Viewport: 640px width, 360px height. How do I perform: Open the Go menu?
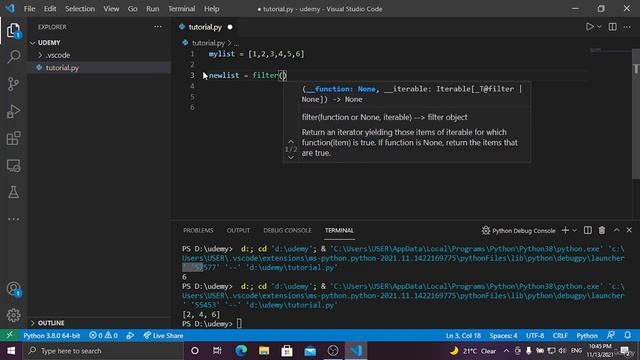pyautogui.click(x=133, y=9)
